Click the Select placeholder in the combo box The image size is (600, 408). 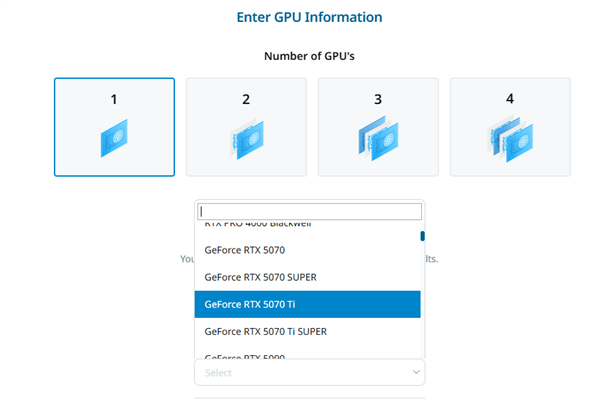coord(219,373)
